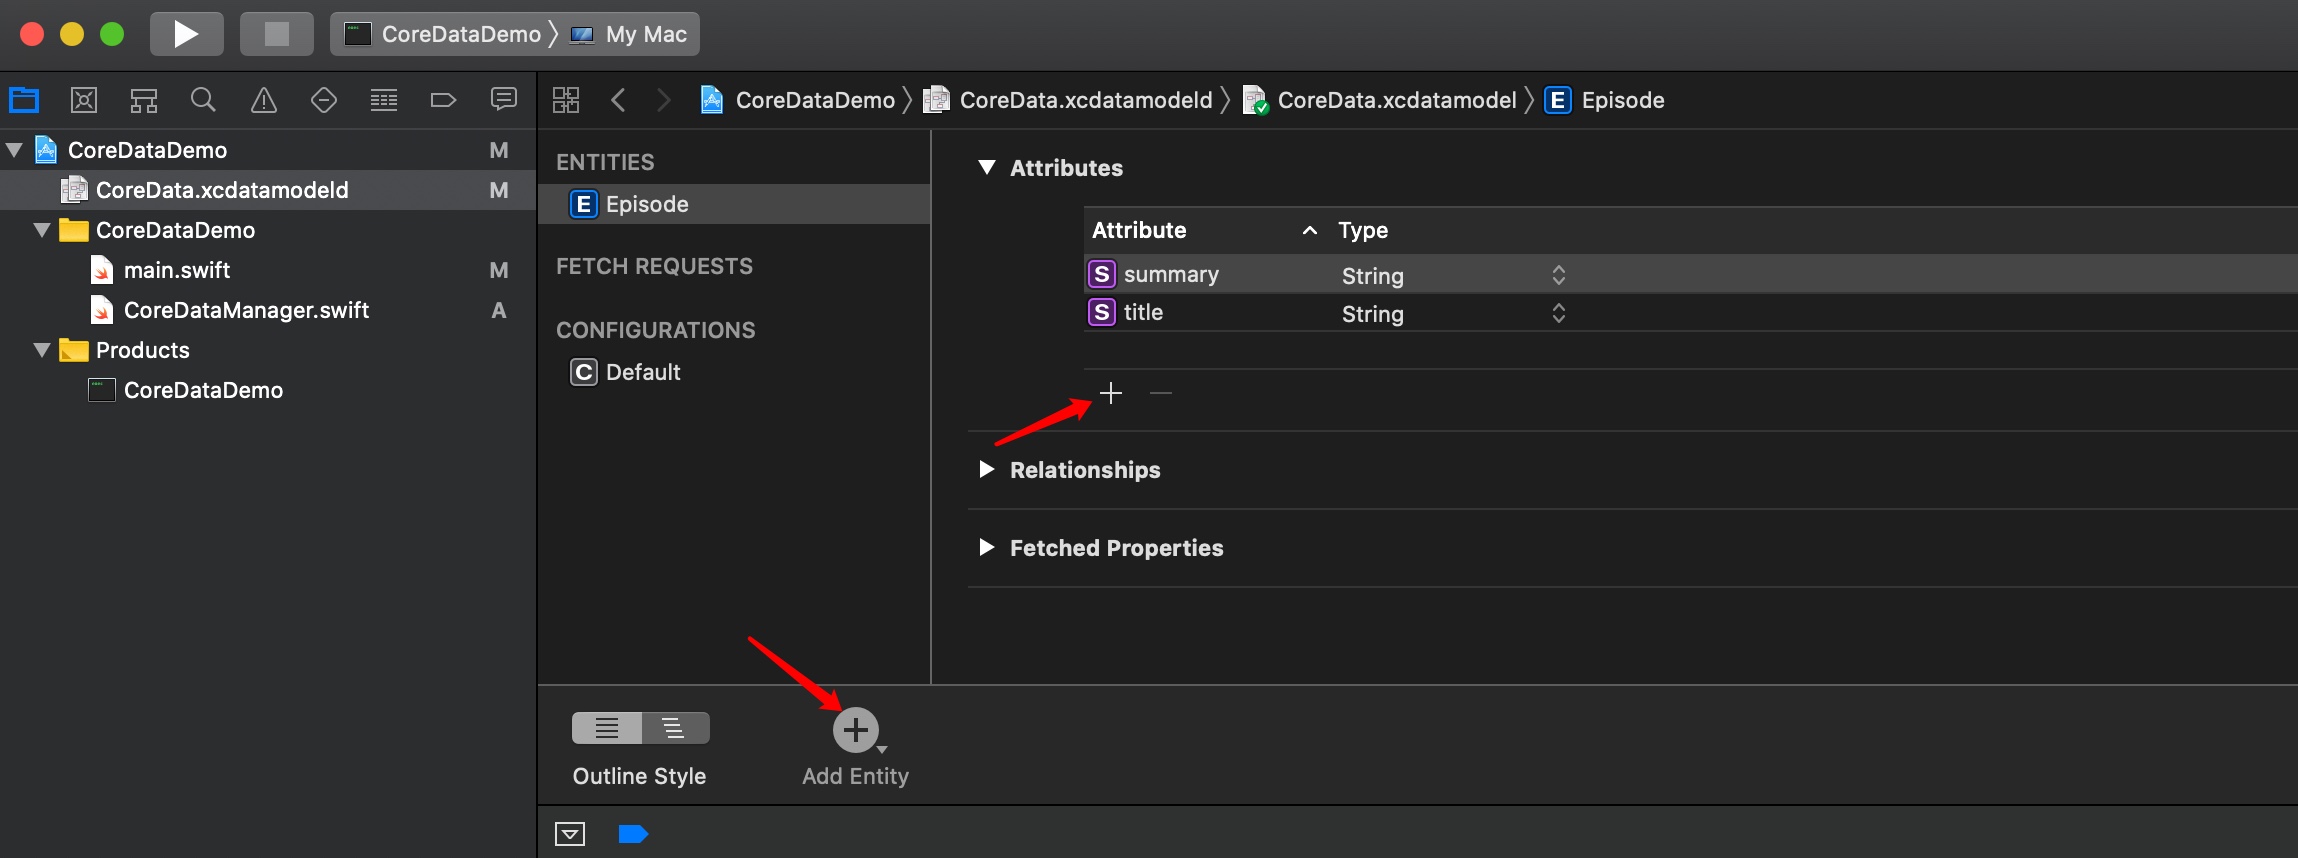Select the title attribute row

[1690, 313]
